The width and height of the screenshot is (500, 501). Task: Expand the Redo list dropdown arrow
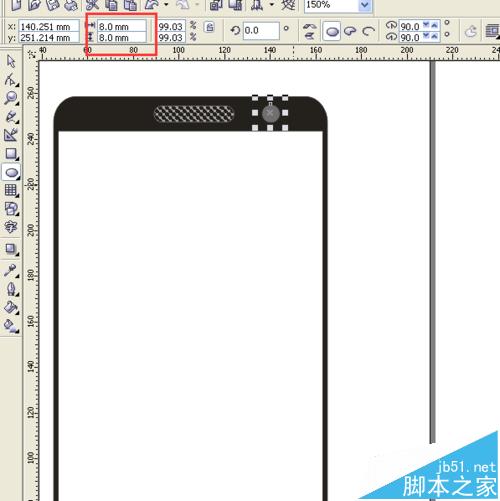coord(197,5)
